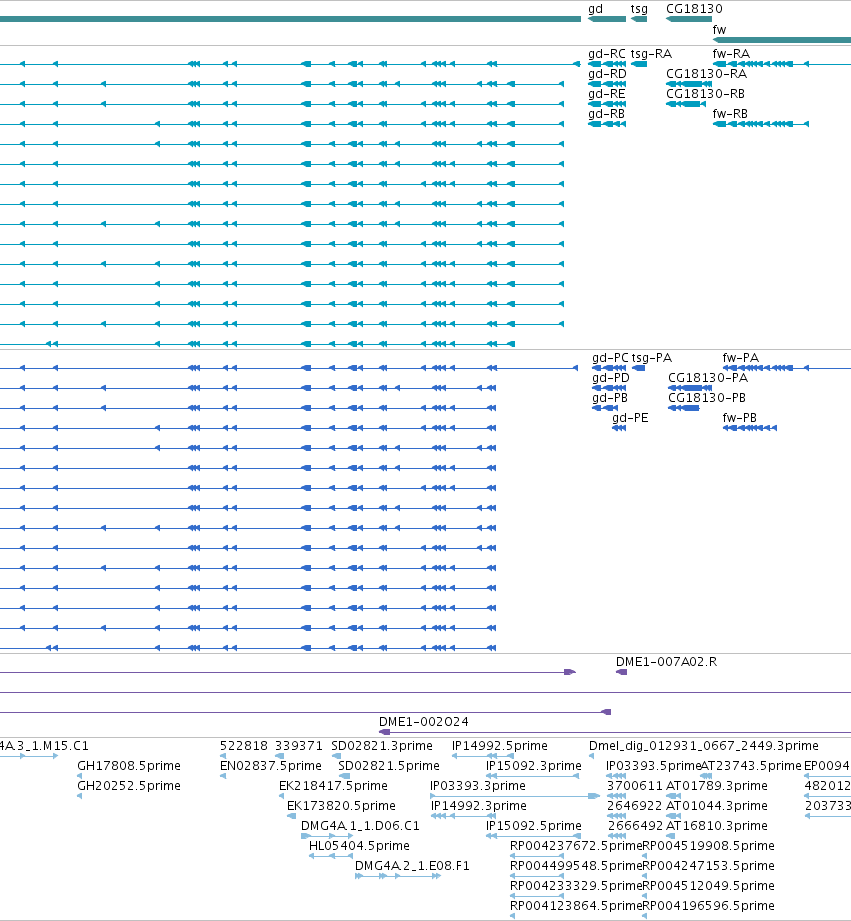Open protein gd-PB
851x921 pixels.
click(610, 398)
